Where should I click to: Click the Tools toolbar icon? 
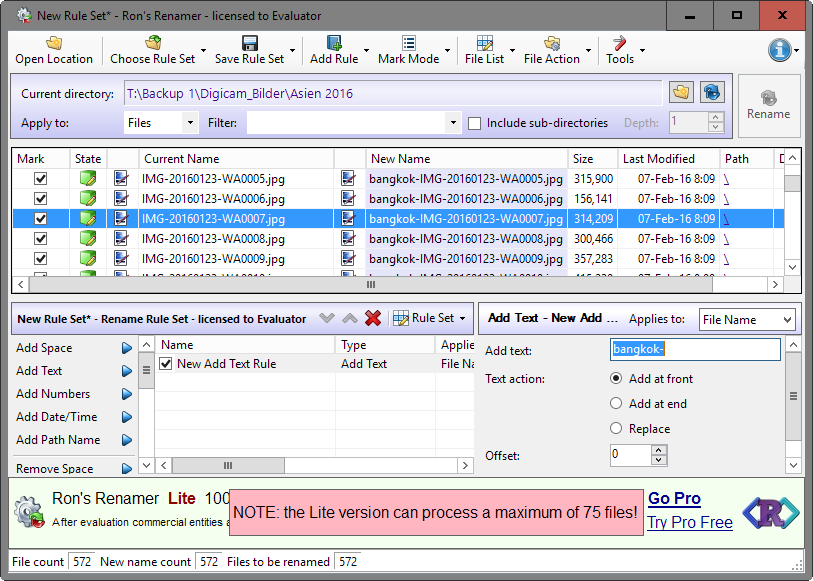[x=620, y=42]
